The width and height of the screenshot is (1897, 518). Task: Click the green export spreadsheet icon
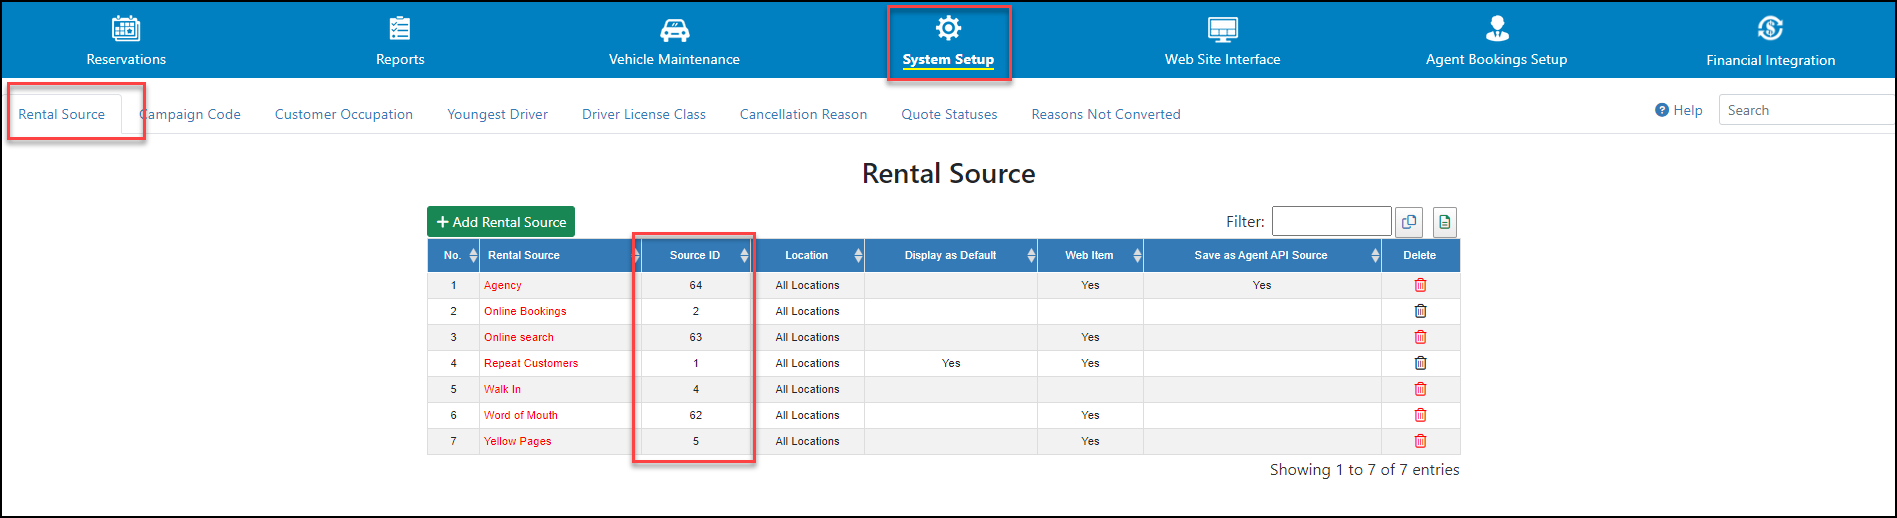click(1445, 222)
